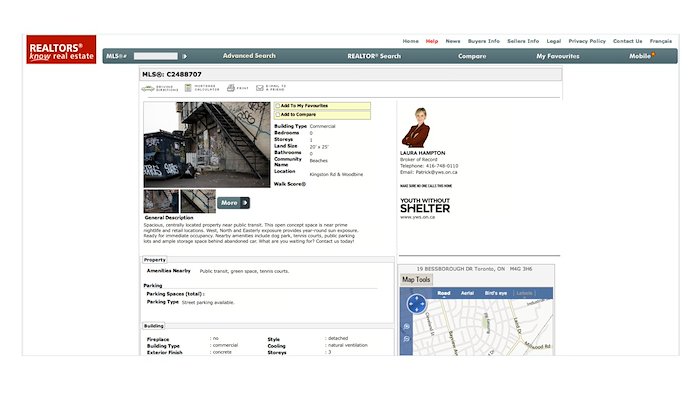700x416 pixels.
Task: Select the first small photo thumbnail
Action: (x=161, y=201)
